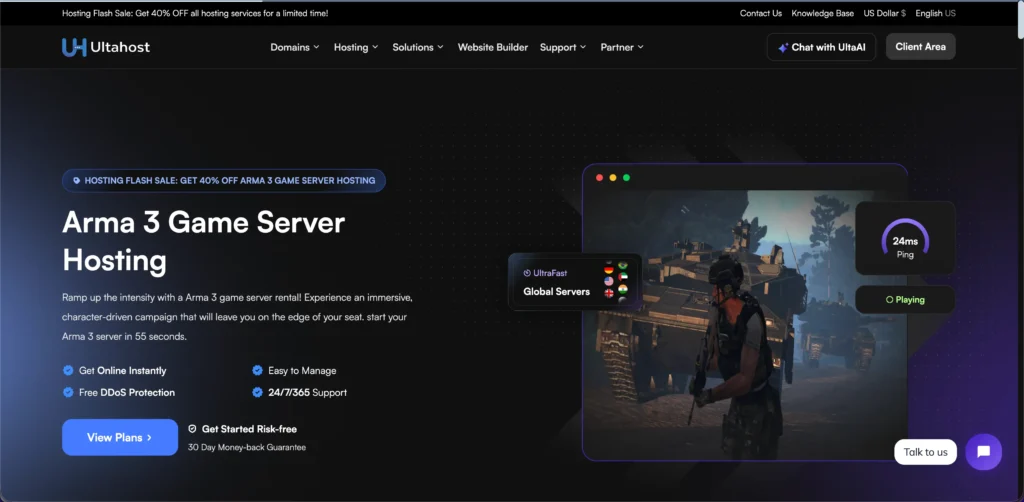Image resolution: width=1024 pixels, height=502 pixels.
Task: Click the Playing status indicator
Action: click(x=904, y=300)
